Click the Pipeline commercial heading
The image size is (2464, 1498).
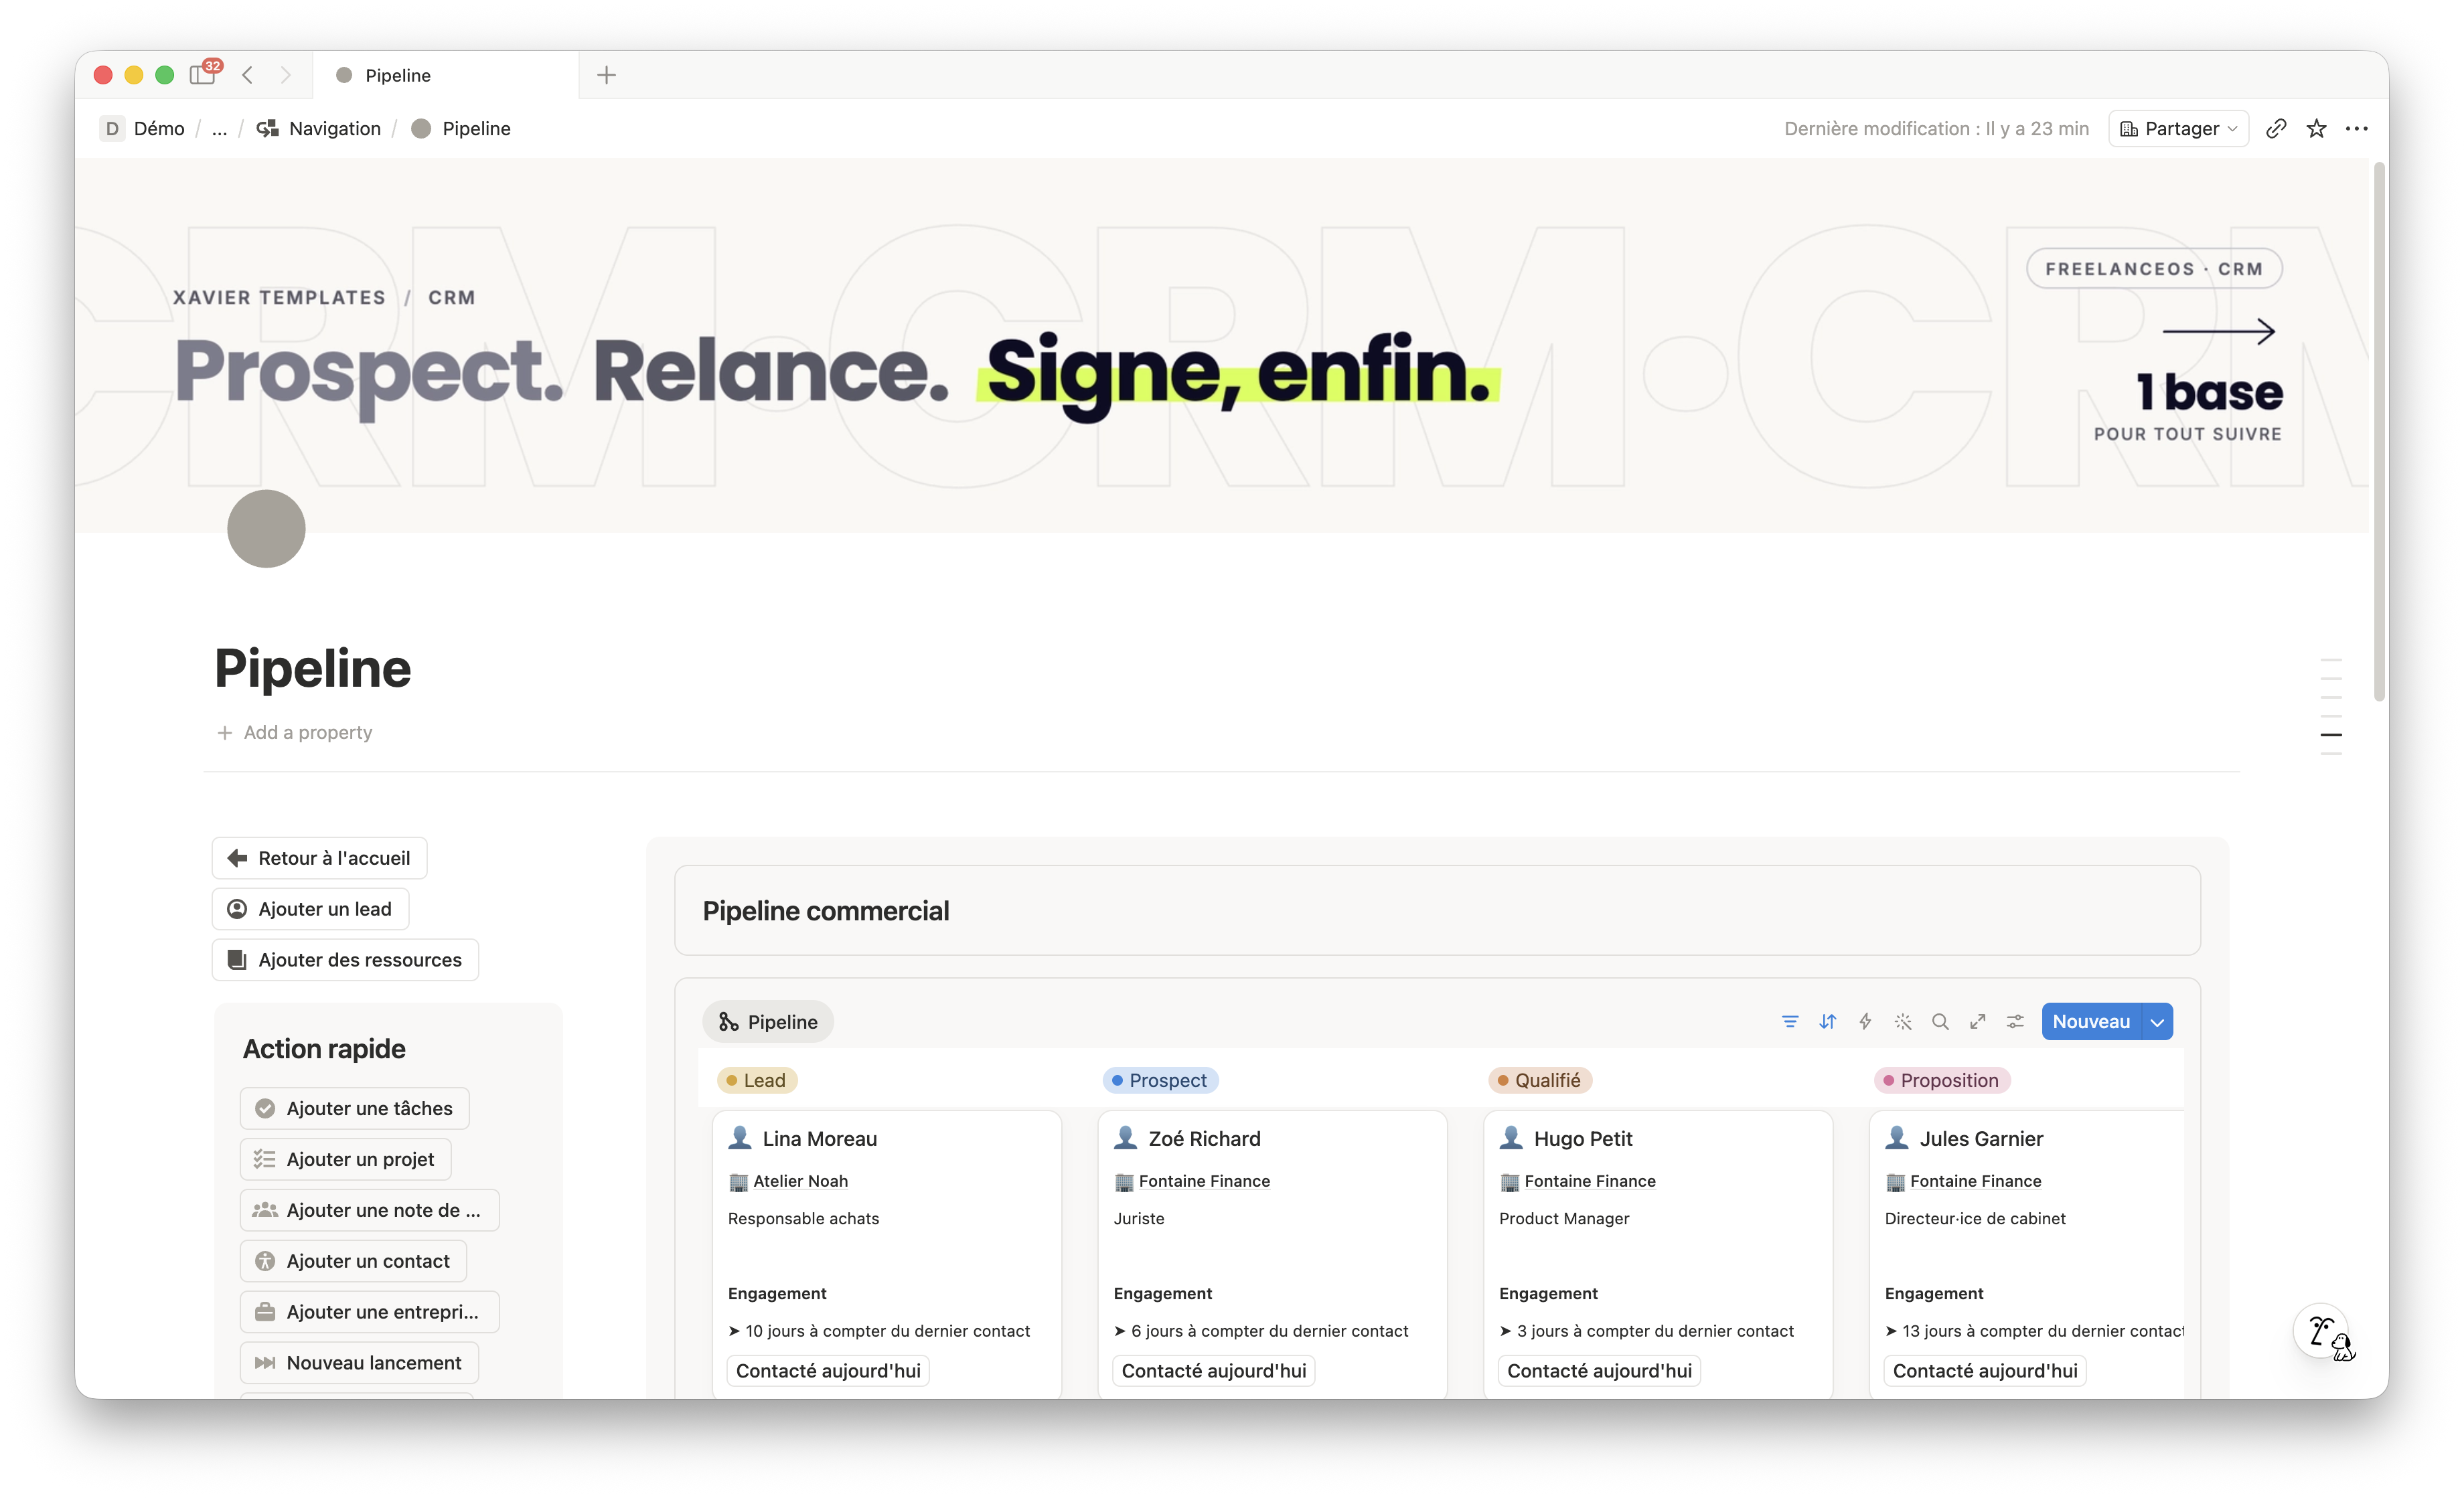[826, 911]
